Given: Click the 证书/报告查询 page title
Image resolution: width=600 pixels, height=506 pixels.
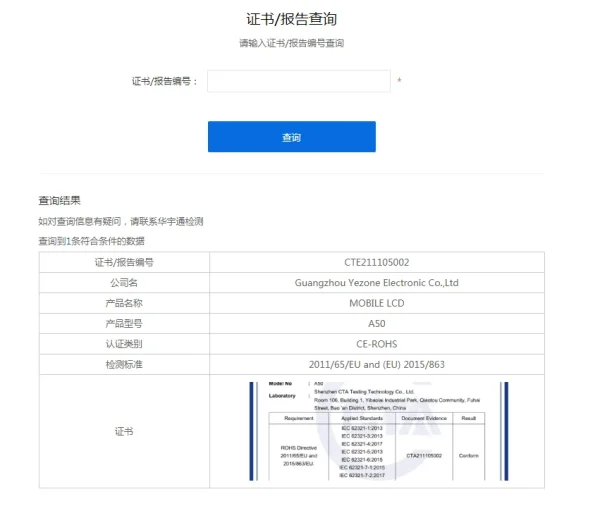Looking at the screenshot, I should (x=292, y=19).
